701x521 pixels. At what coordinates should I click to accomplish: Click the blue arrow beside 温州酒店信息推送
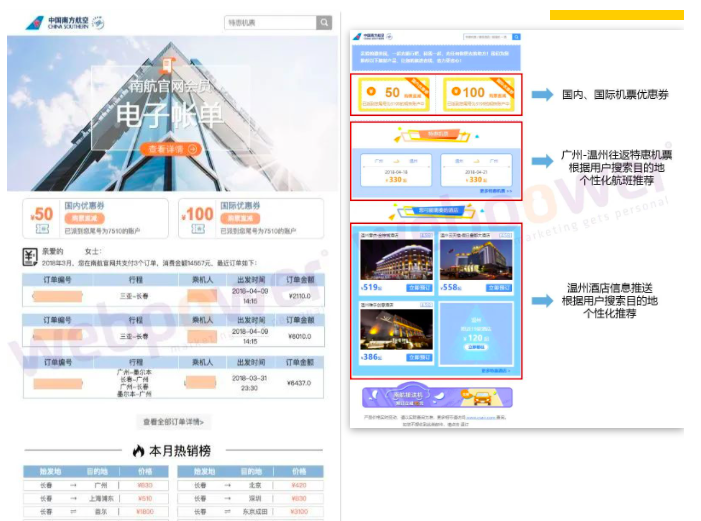point(541,300)
